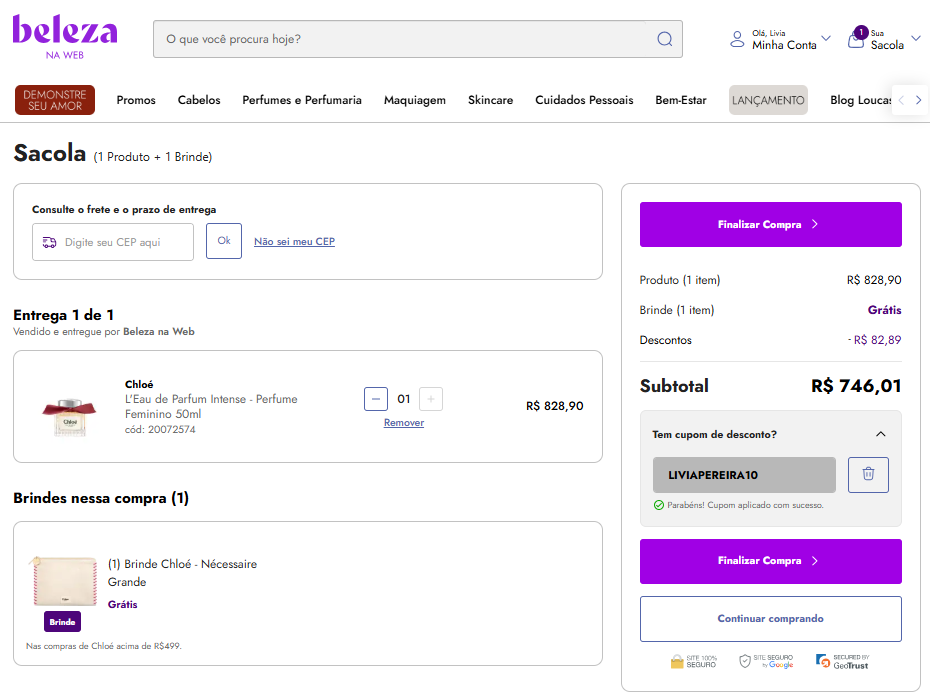Expand Sua Sacola dropdown chevron
930x700 pixels.
[x=916, y=39]
